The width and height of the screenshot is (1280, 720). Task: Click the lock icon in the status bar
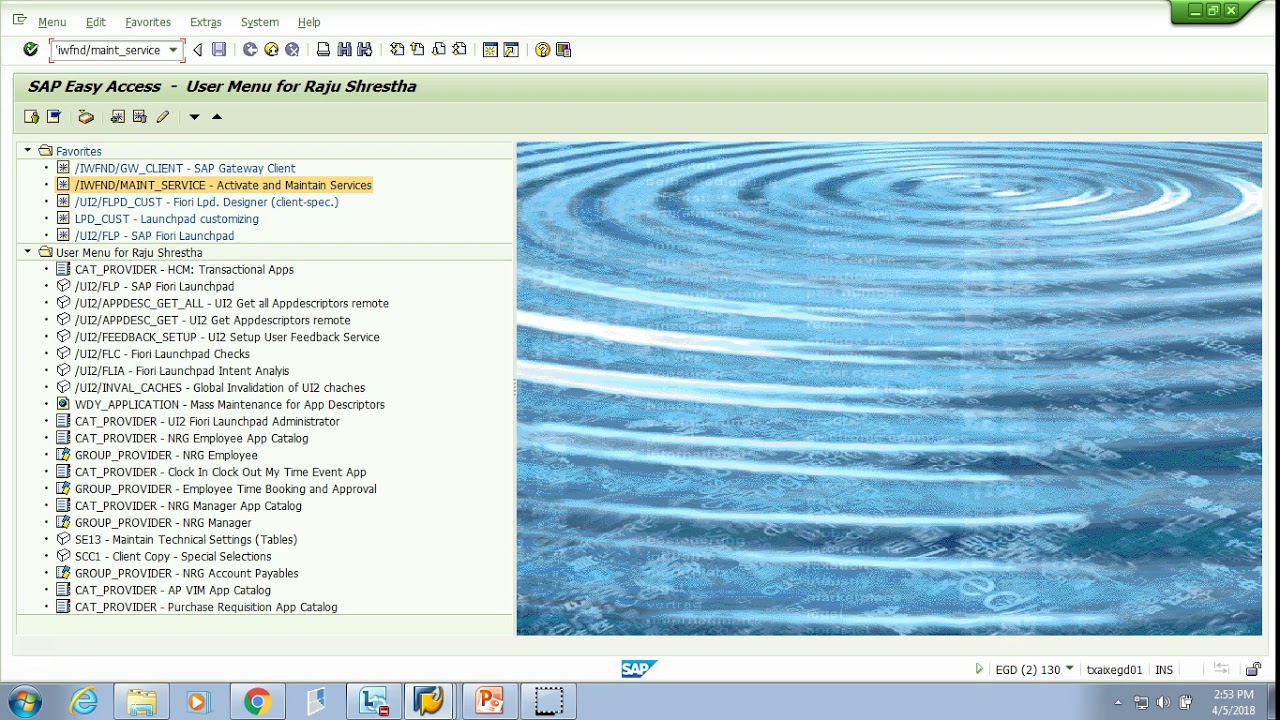coord(1254,669)
